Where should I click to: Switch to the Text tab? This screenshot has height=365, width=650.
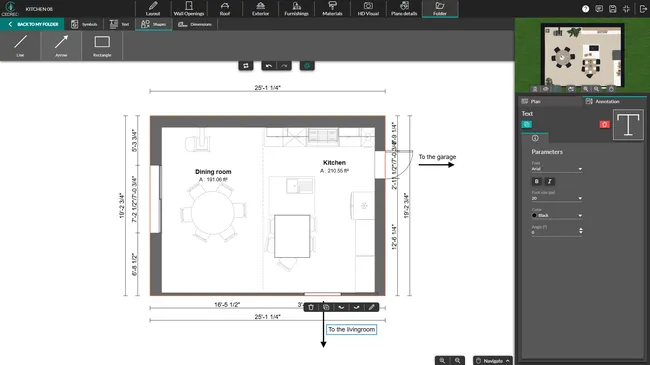point(119,24)
